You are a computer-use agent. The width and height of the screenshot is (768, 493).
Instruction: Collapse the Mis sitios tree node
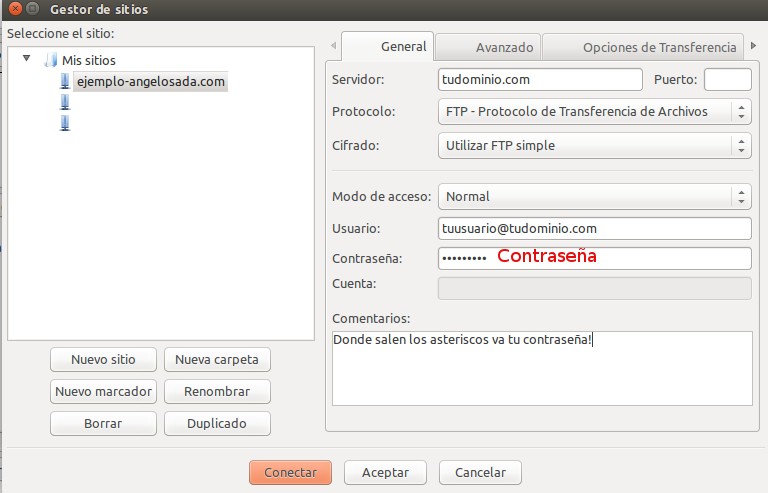[27, 59]
